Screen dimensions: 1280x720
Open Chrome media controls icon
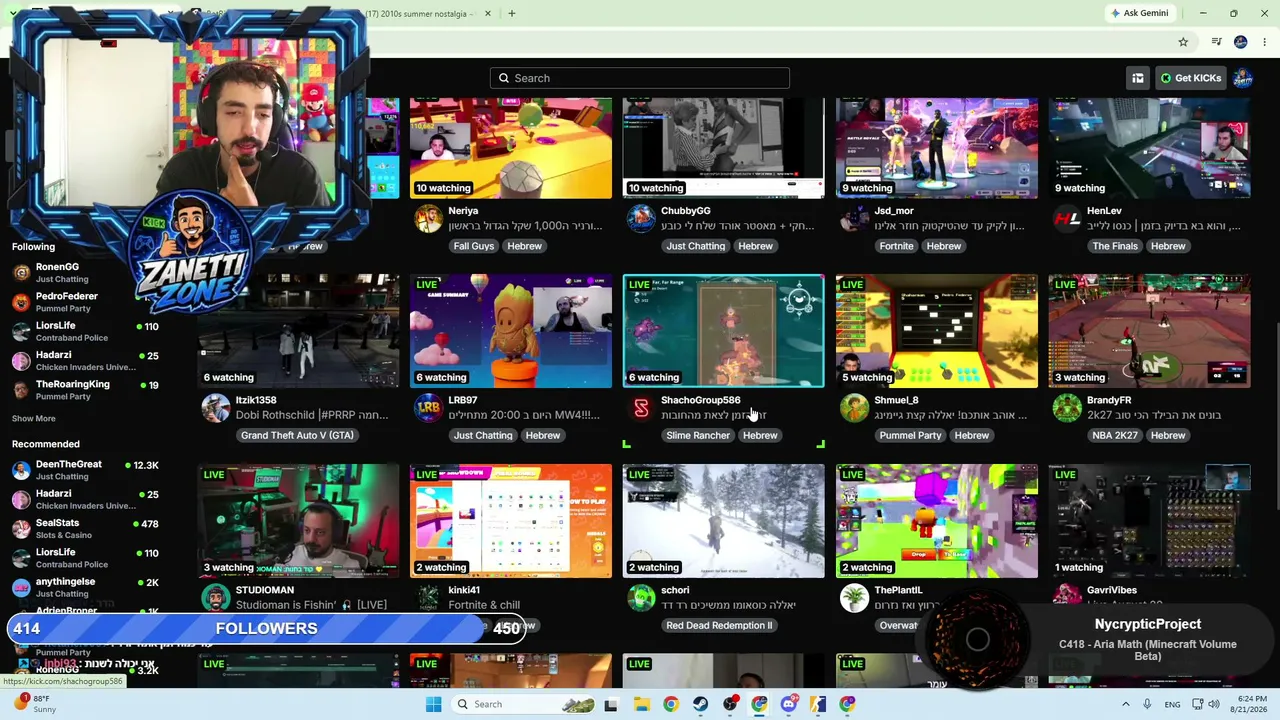(1216, 42)
